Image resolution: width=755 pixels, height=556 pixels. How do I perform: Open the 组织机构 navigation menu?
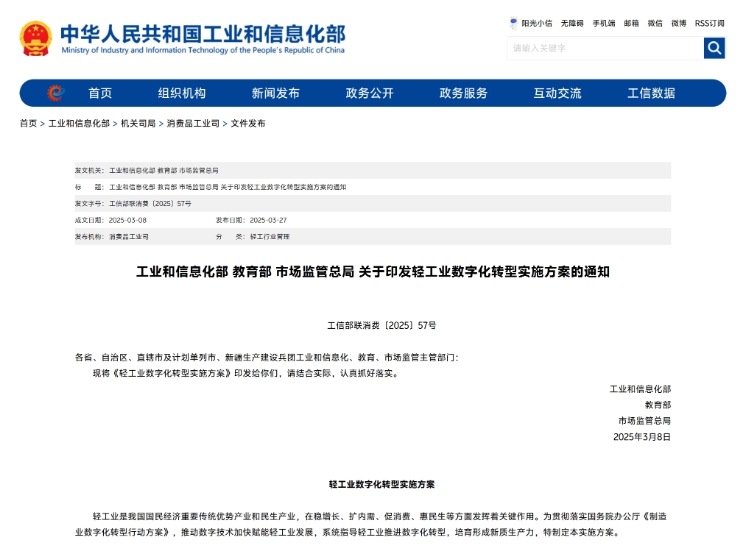coord(182,93)
